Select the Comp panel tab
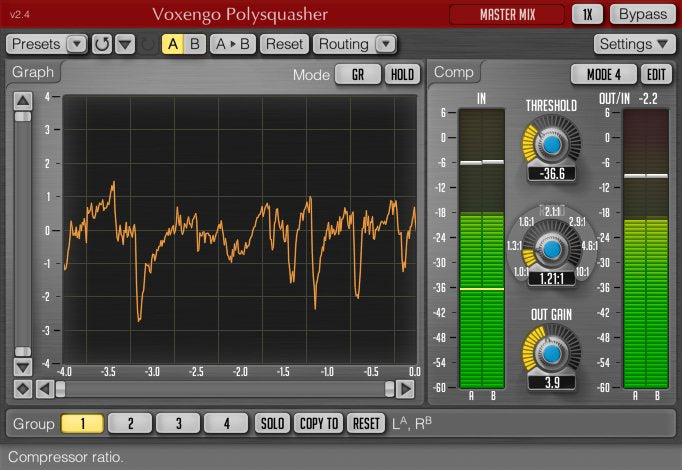This screenshot has height=470, width=682. [455, 72]
